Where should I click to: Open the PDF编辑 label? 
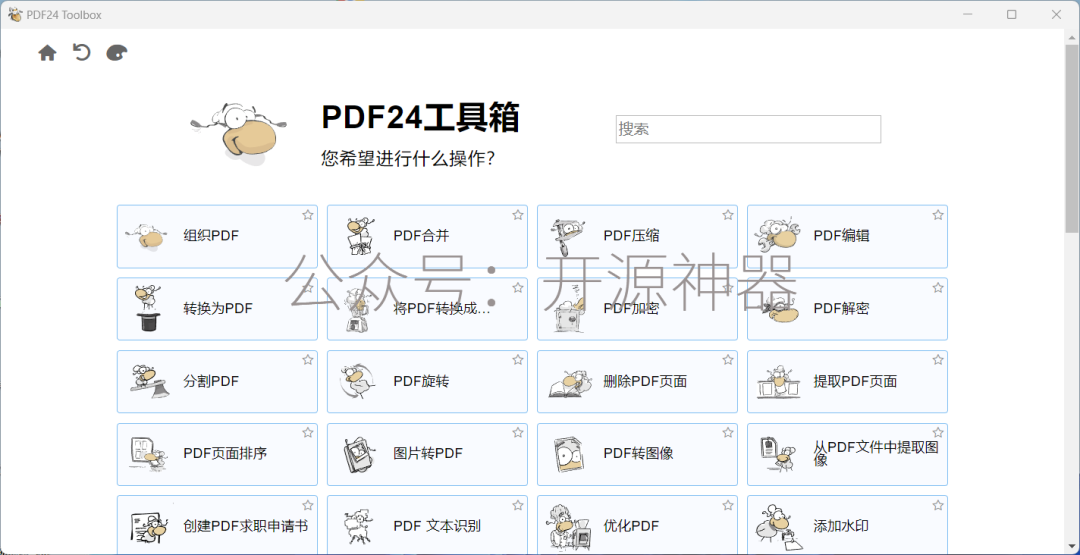click(x=842, y=236)
